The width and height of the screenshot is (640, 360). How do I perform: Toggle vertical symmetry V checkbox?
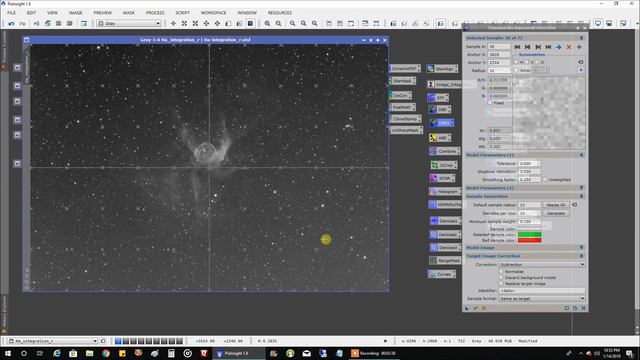pyautogui.click(x=527, y=62)
